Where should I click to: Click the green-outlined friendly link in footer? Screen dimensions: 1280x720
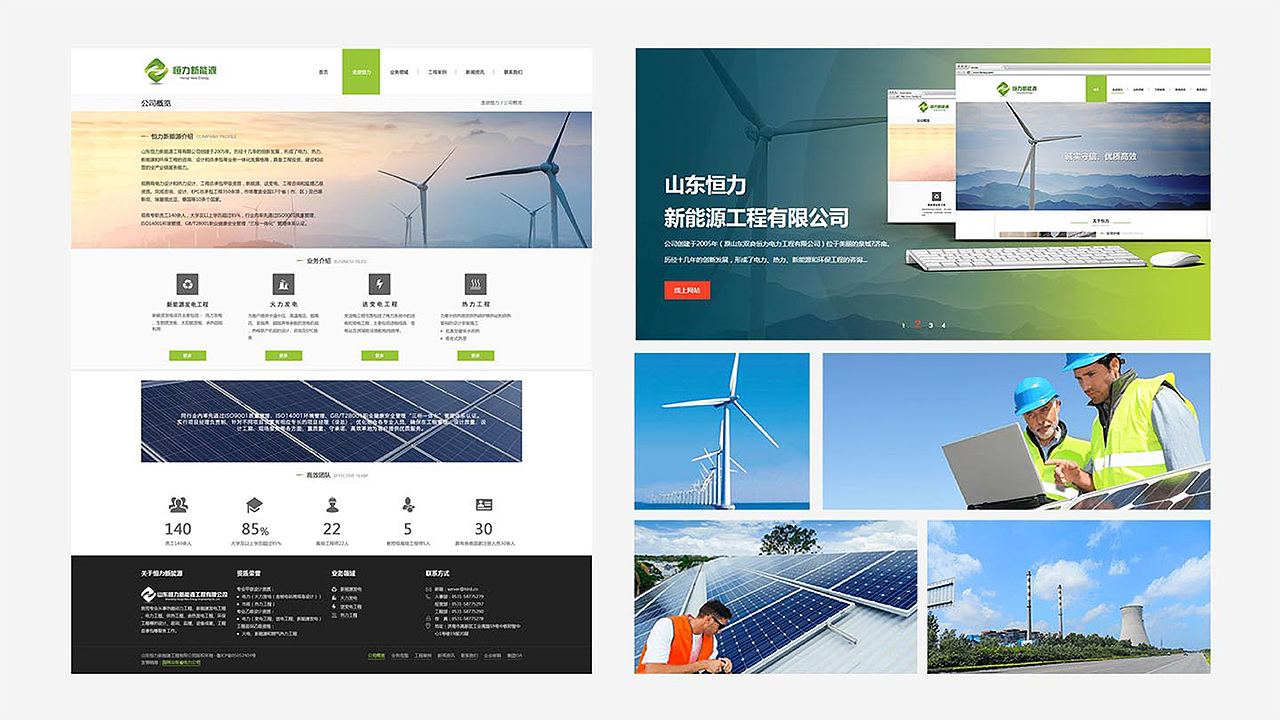[x=181, y=662]
